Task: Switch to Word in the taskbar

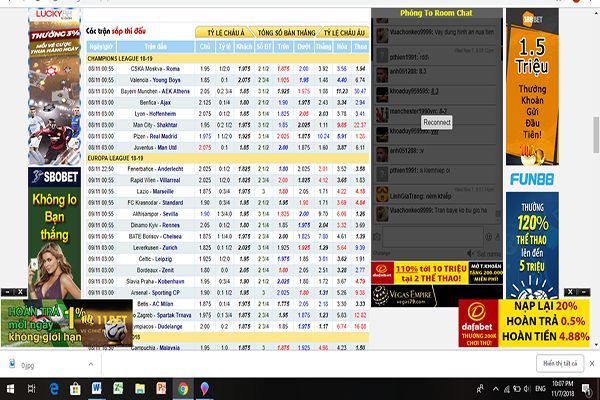Action: click(96, 389)
